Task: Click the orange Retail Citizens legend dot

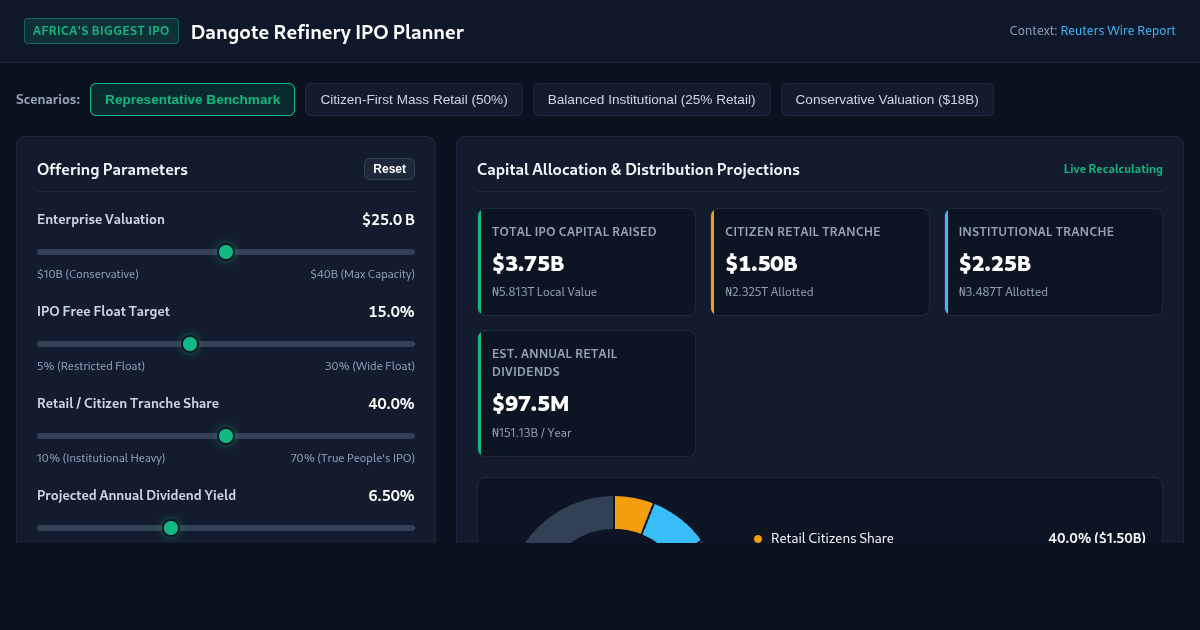Action: coord(758,539)
